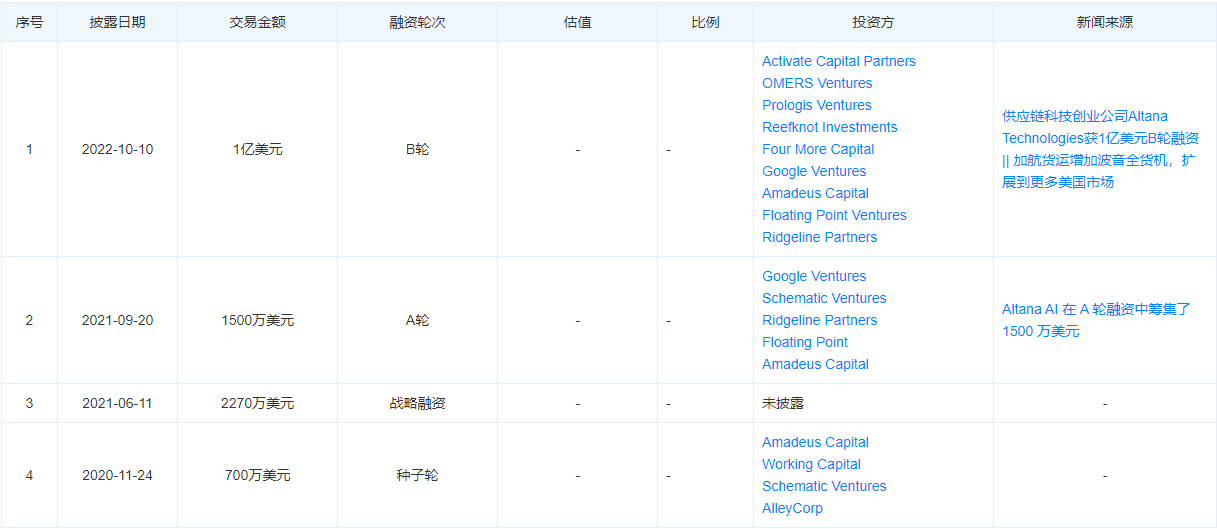Click 新闻来源 column header
This screenshot has height=529, width=1217.
point(1105,21)
